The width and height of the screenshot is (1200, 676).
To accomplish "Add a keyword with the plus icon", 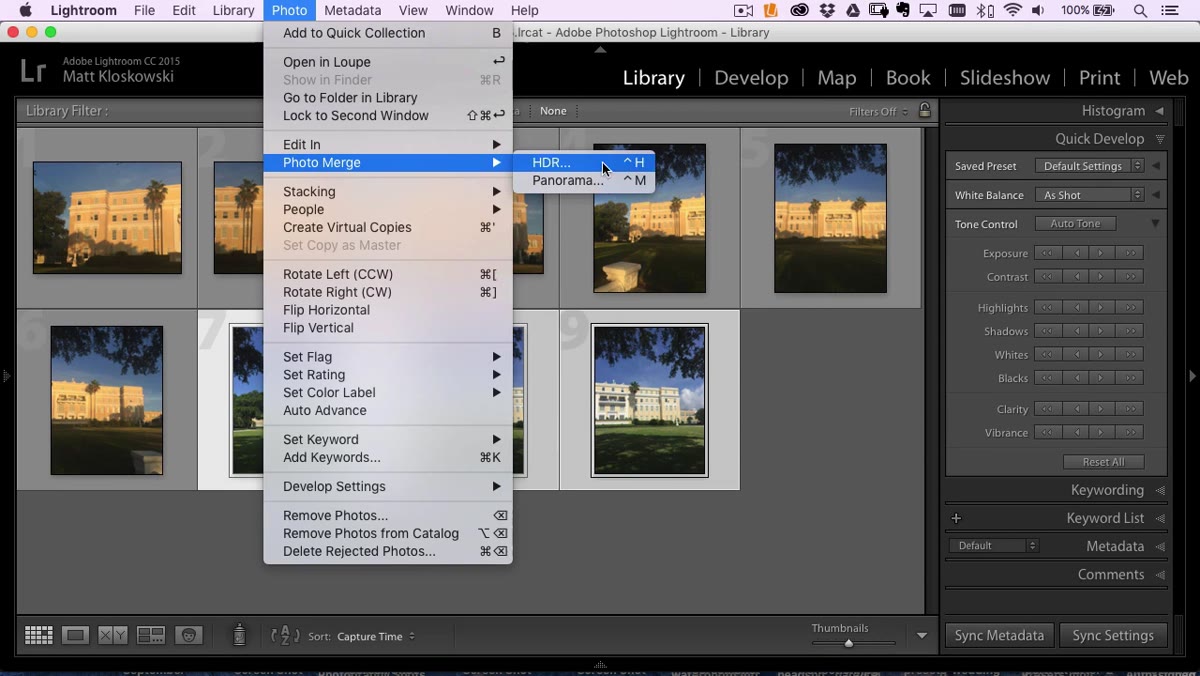I will pyautogui.click(x=956, y=518).
